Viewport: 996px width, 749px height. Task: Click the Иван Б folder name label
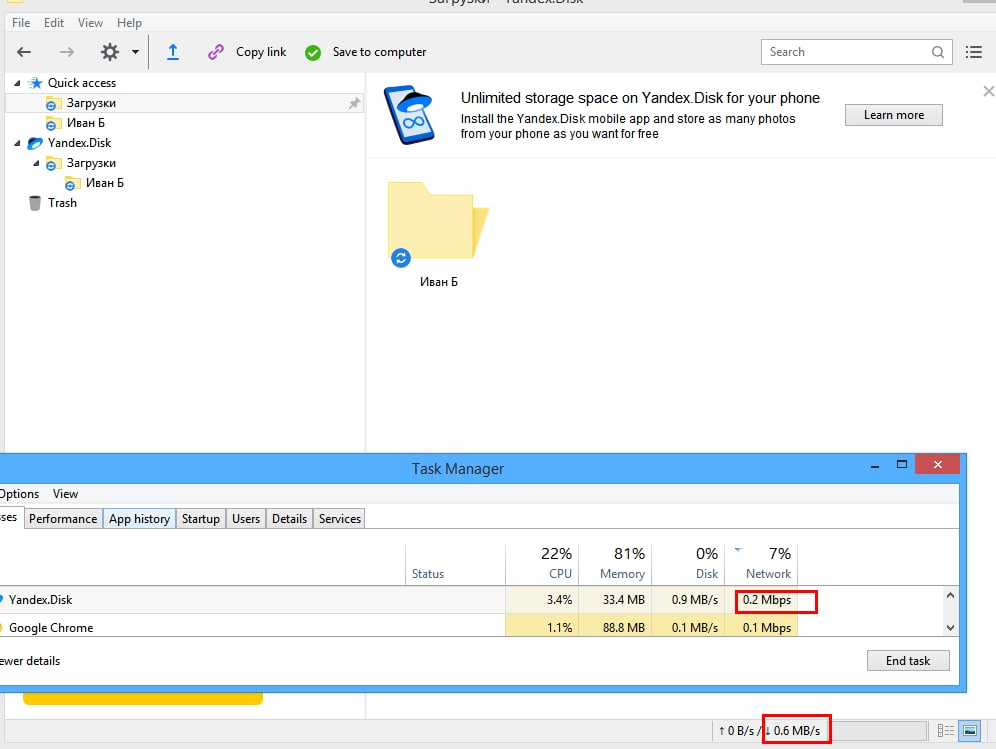(438, 282)
